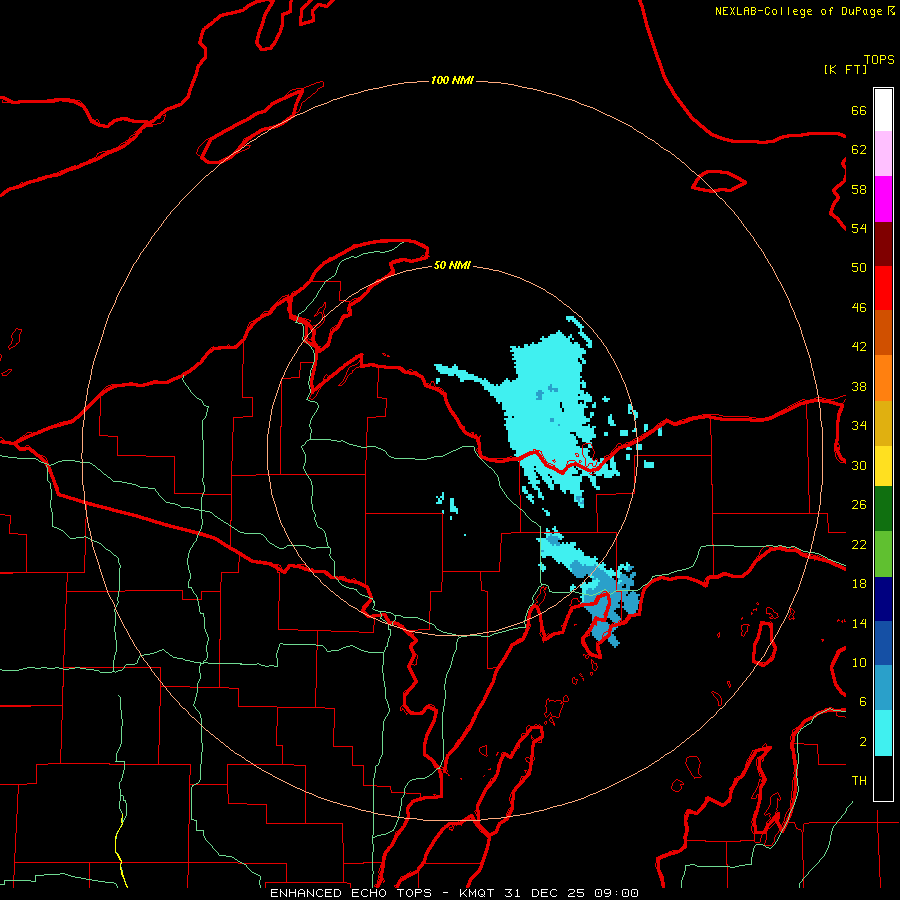Click the light green legend swatch
This screenshot has width=900, height=900.
[x=883, y=554]
